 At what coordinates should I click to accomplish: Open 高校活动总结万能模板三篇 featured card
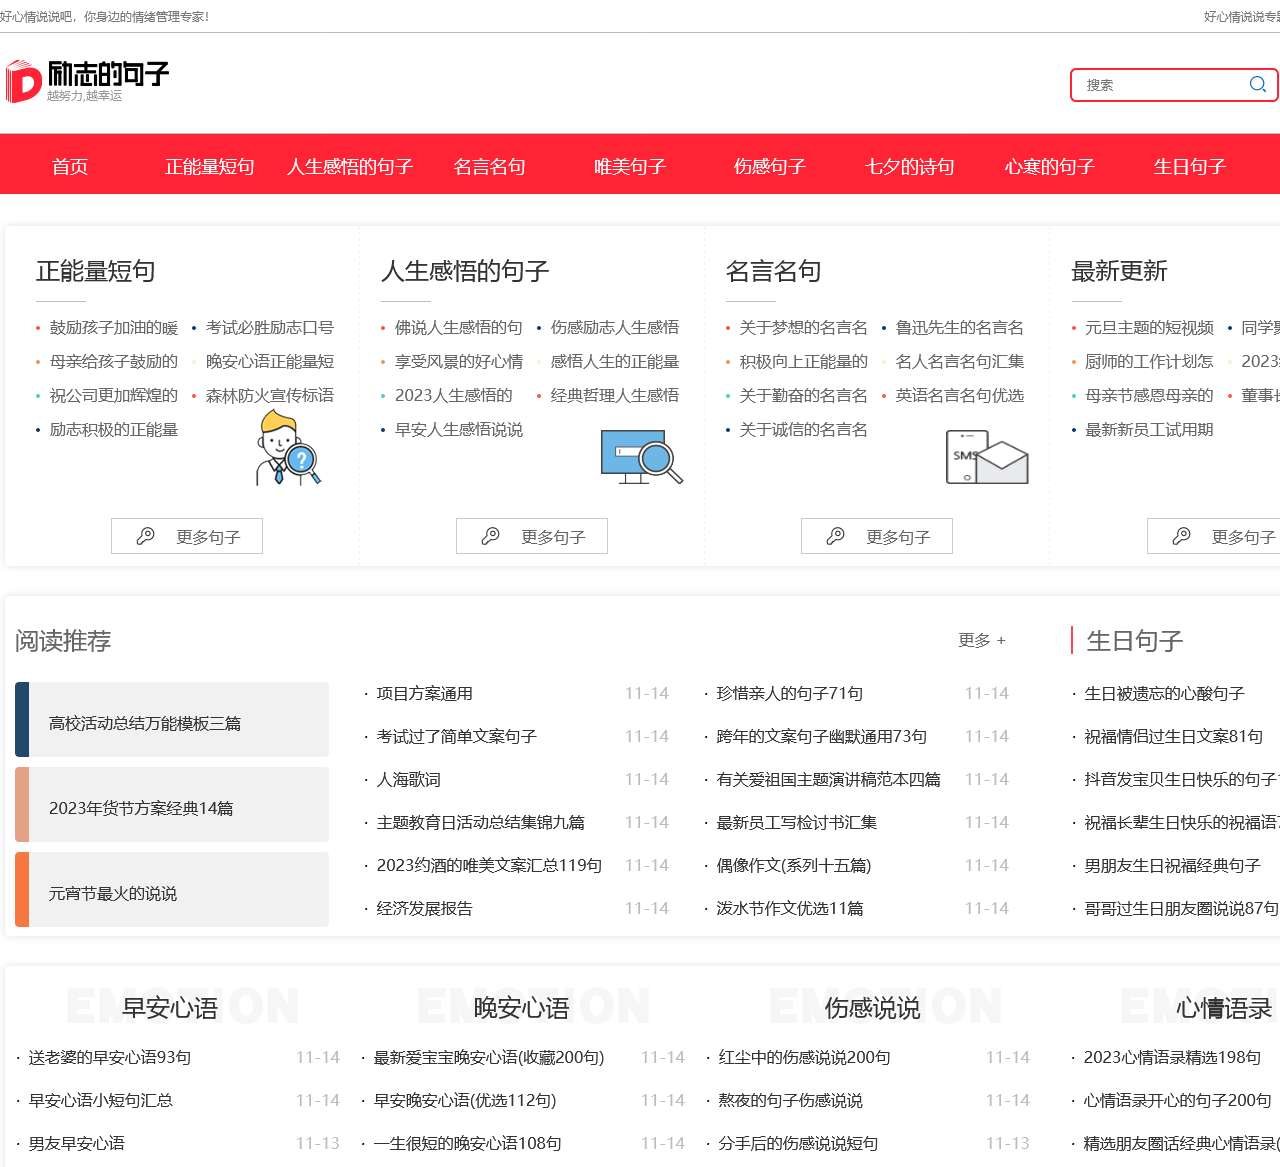coord(172,720)
